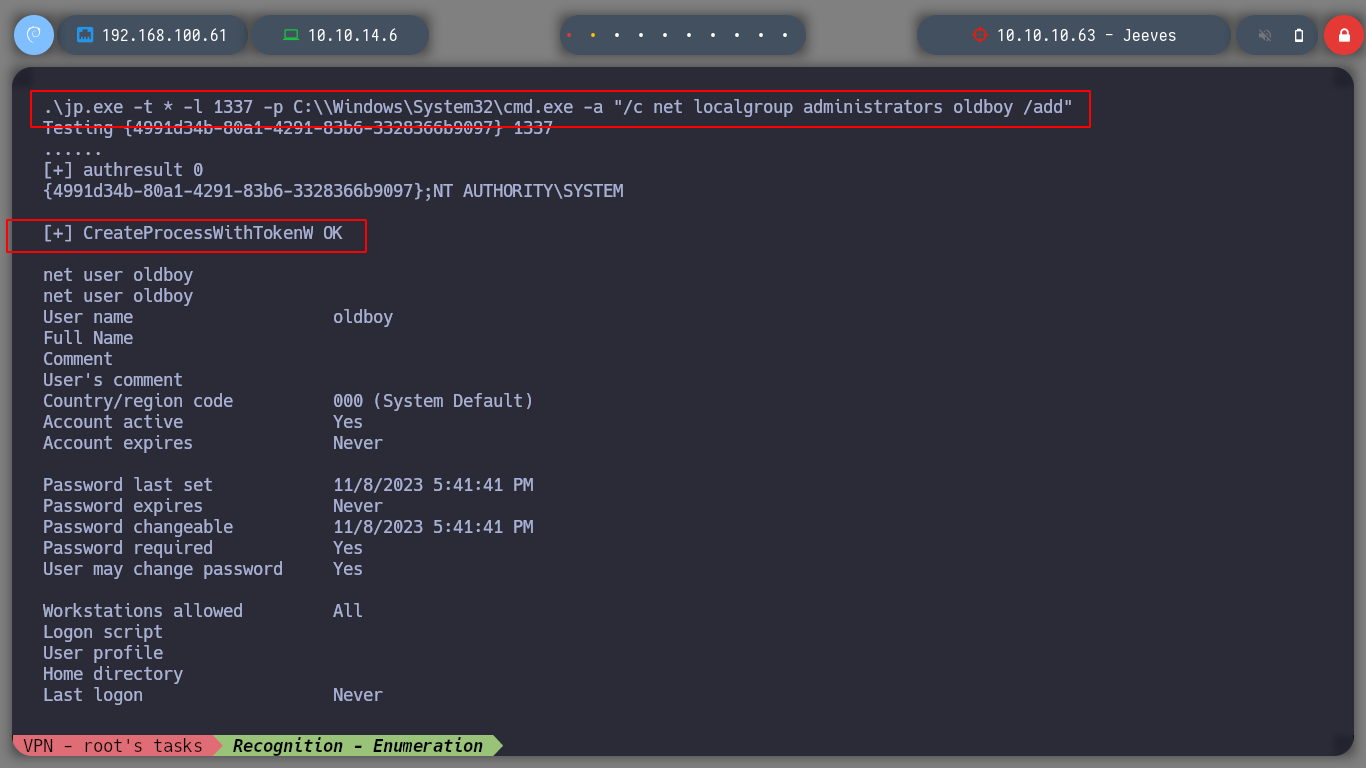The height and width of the screenshot is (768, 1366).
Task: Click the 'Country/region code' label
Action: (138, 401)
